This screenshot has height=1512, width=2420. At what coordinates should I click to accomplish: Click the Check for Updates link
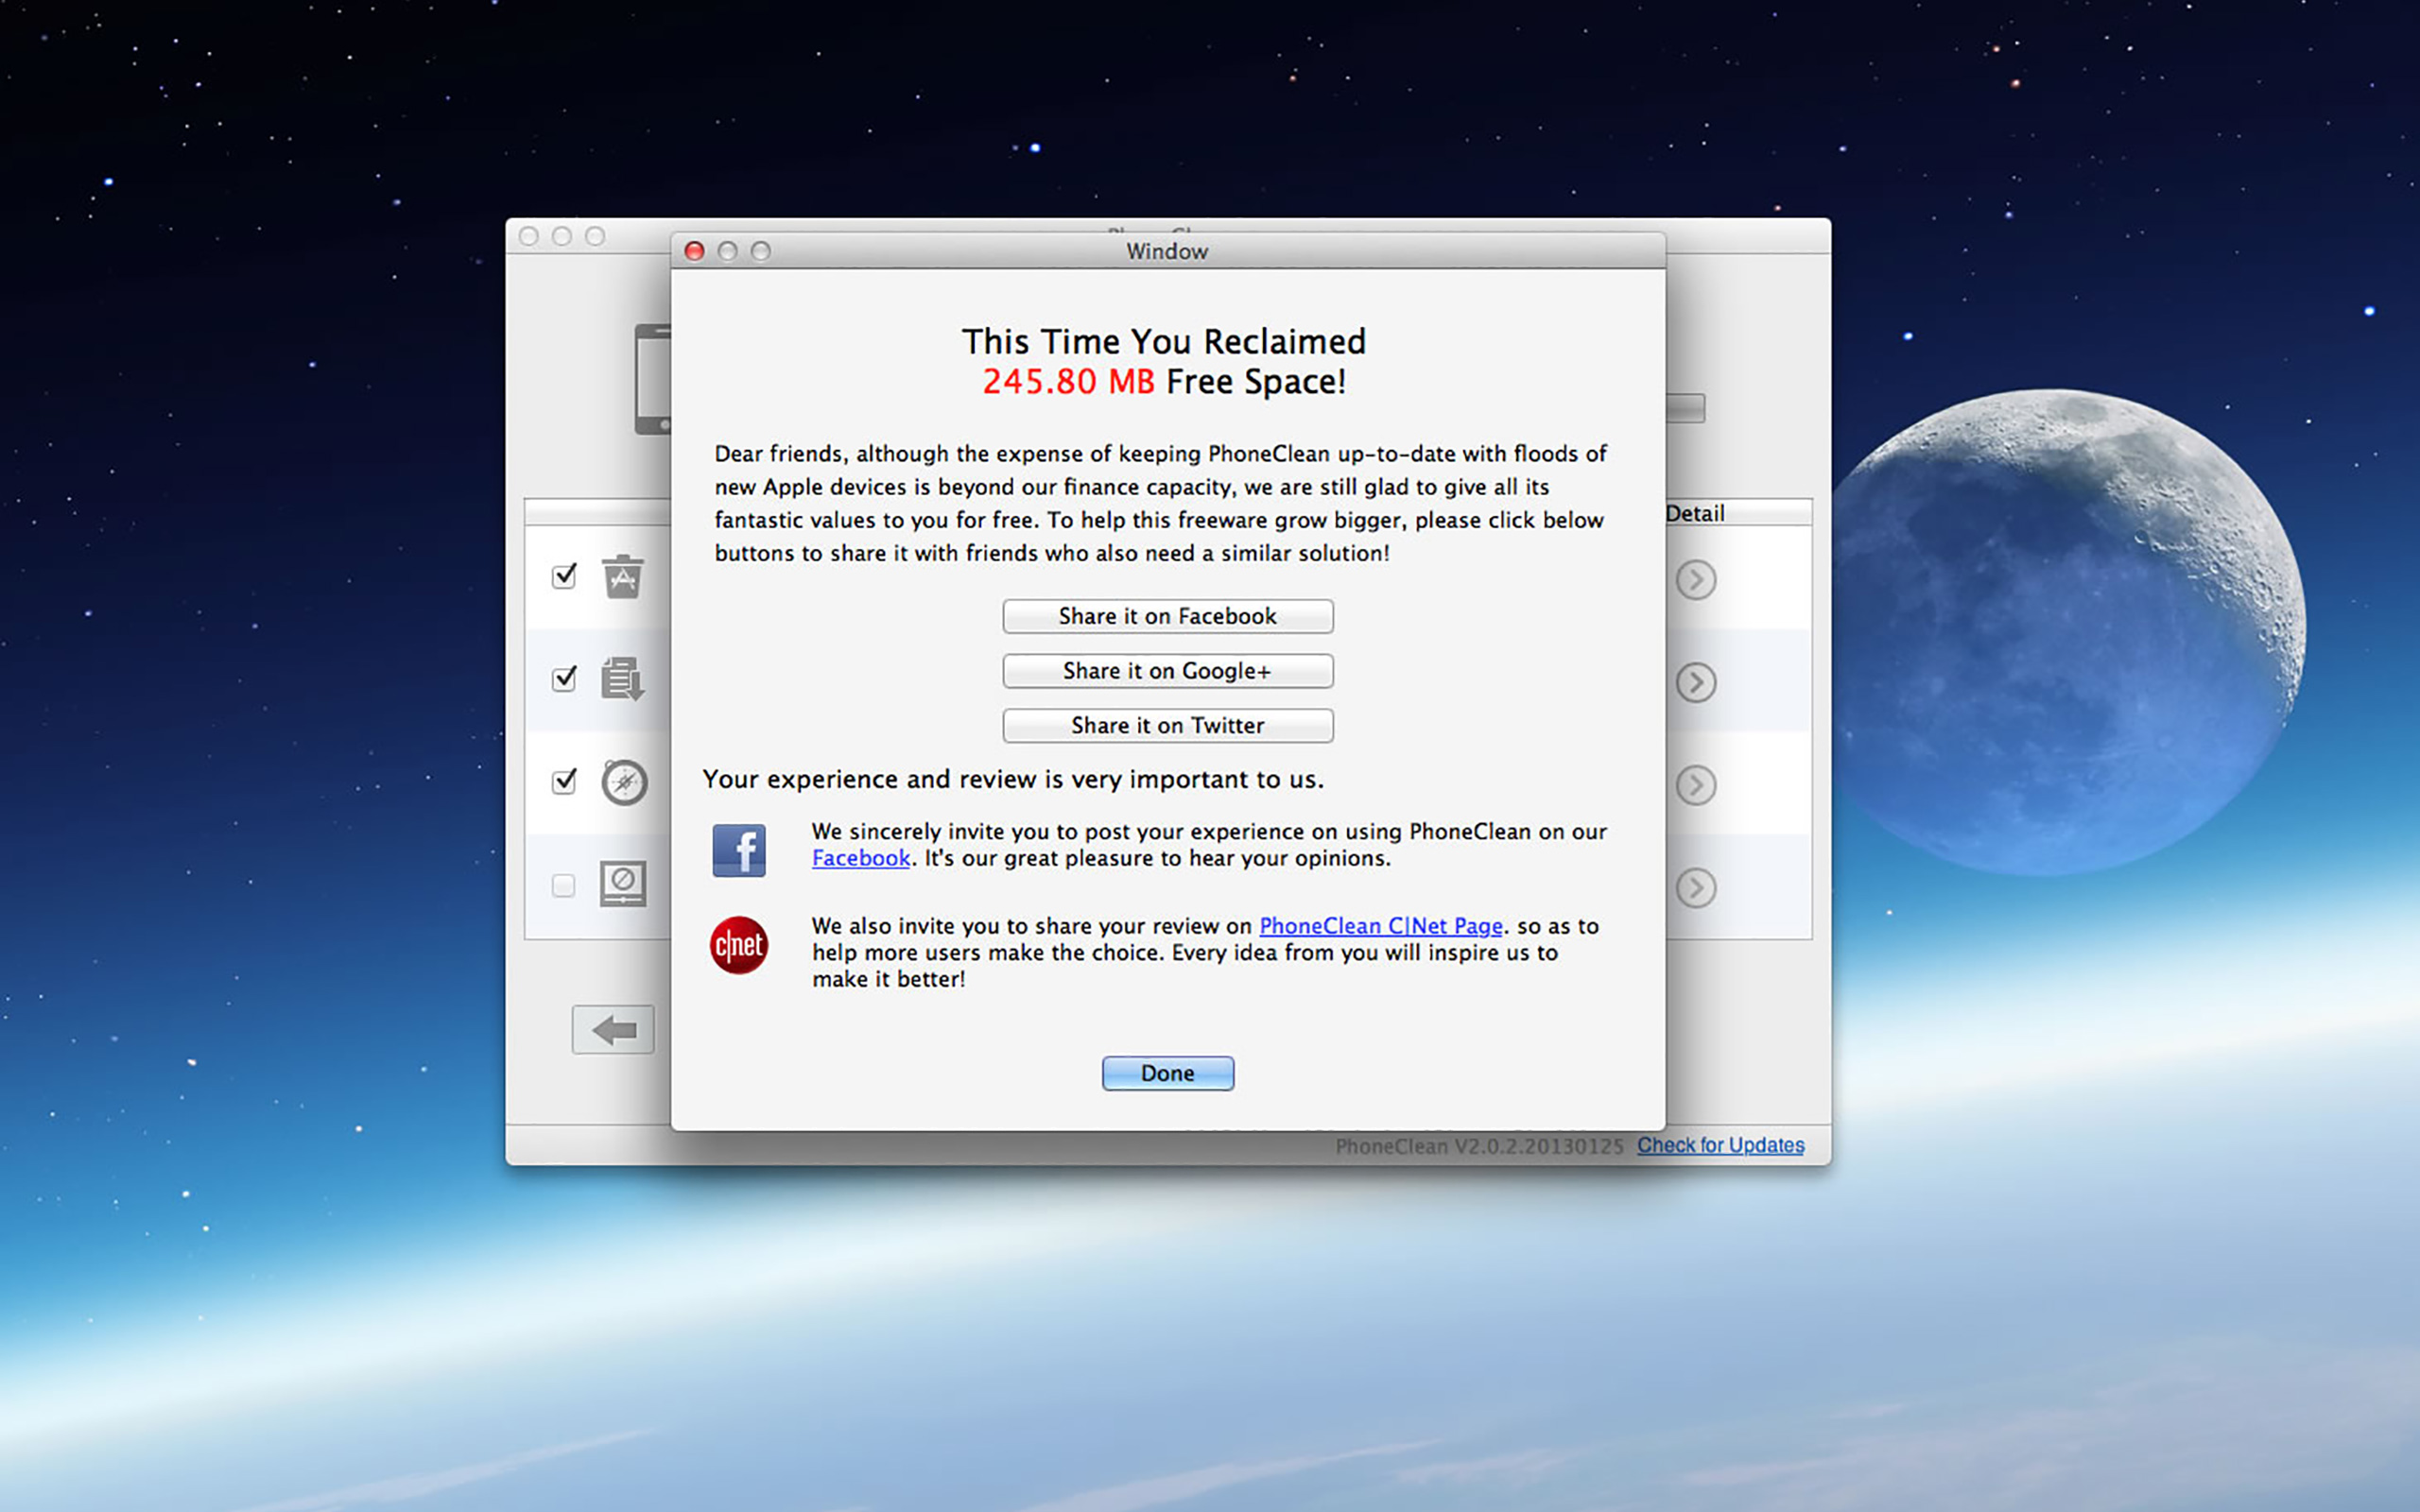click(x=1720, y=1145)
